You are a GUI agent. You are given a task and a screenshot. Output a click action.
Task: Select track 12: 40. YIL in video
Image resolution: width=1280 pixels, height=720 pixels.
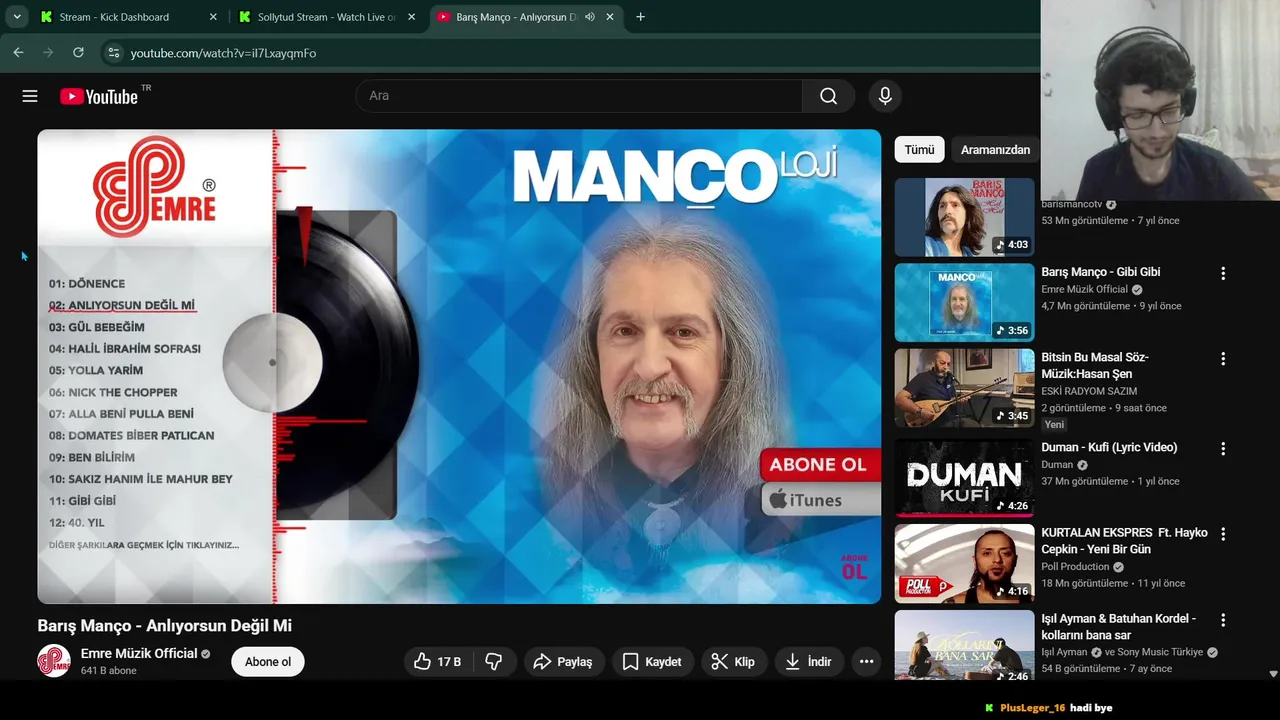(76, 523)
